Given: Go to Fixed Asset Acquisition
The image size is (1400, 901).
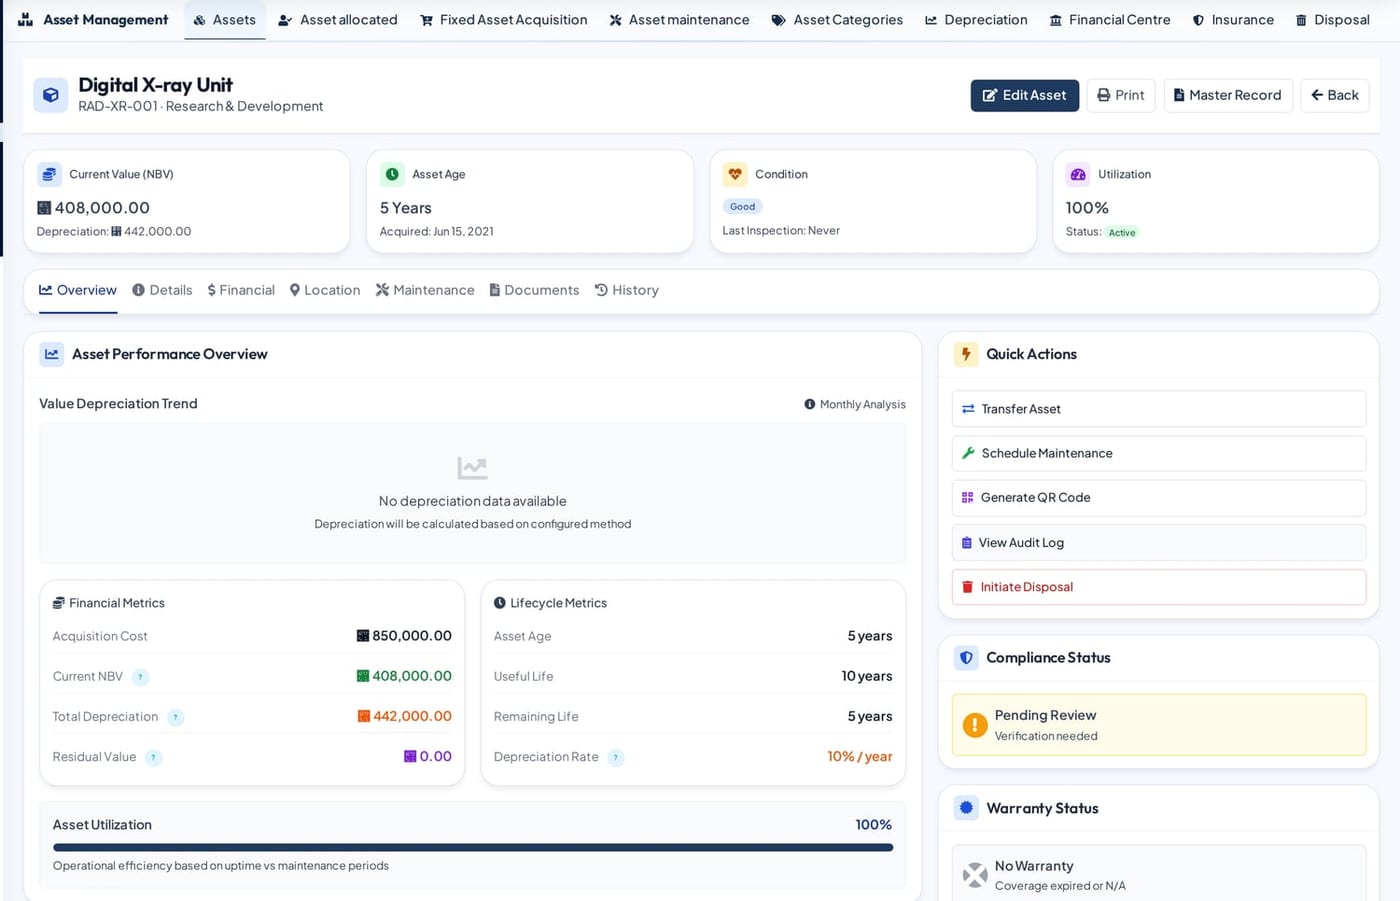Looking at the screenshot, I should pyautogui.click(x=504, y=20).
